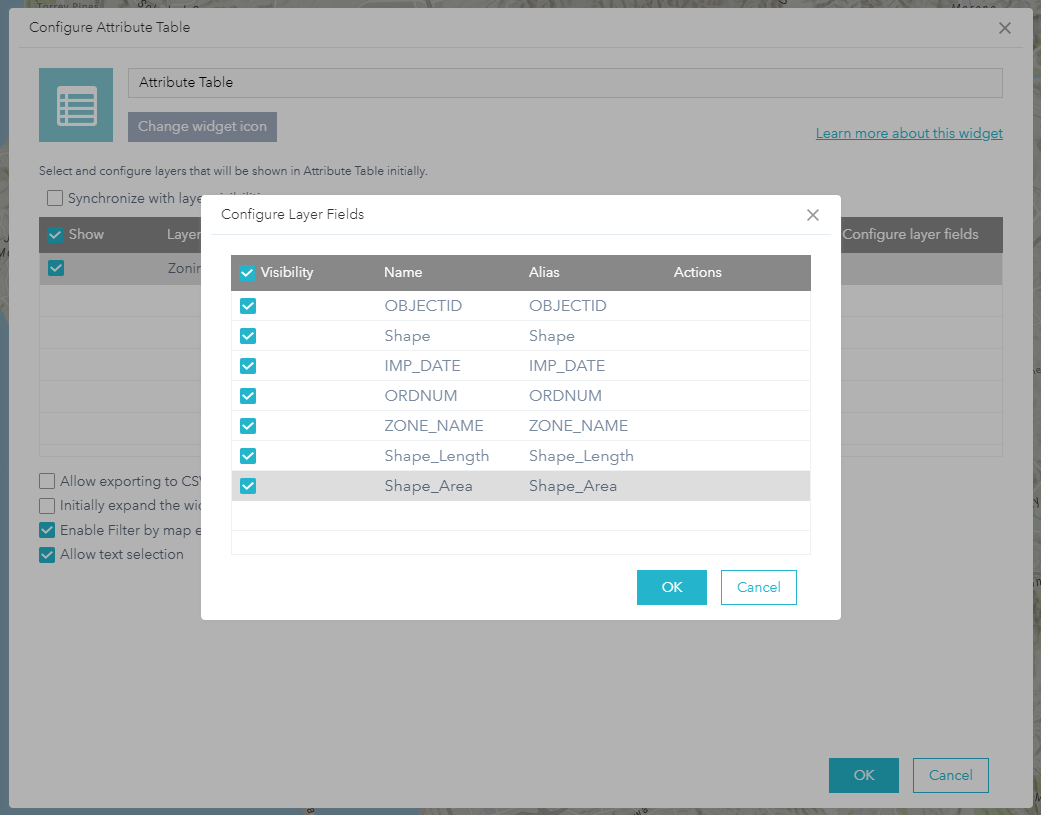Select the Shape_Area alias cell
This screenshot has width=1041, height=815.
(573, 486)
